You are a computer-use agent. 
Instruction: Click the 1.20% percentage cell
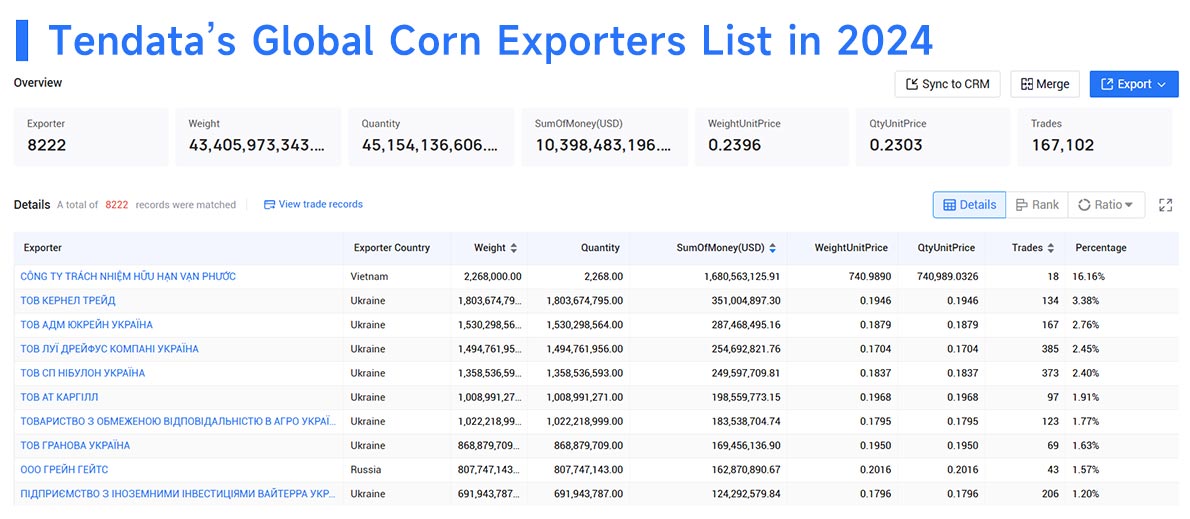click(1085, 494)
